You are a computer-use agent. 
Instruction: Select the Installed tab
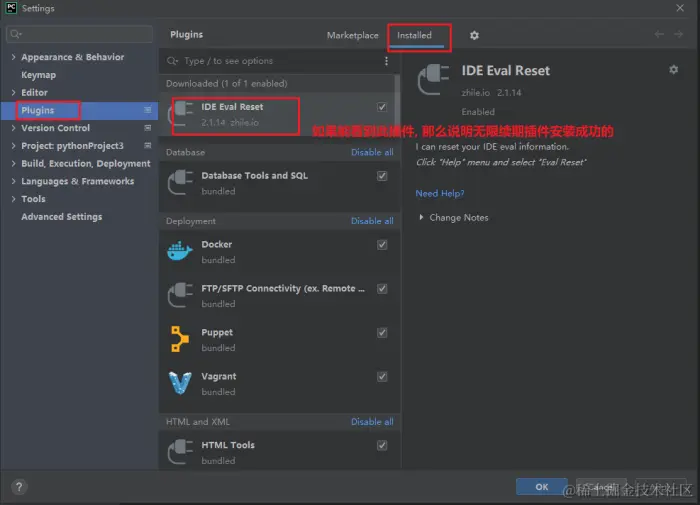(414, 35)
